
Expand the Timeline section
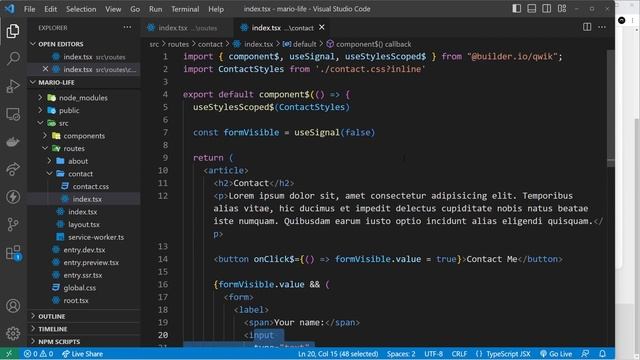point(83,329)
